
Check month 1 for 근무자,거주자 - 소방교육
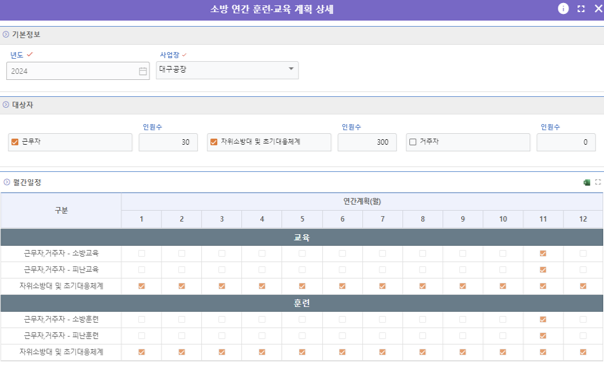click(141, 254)
